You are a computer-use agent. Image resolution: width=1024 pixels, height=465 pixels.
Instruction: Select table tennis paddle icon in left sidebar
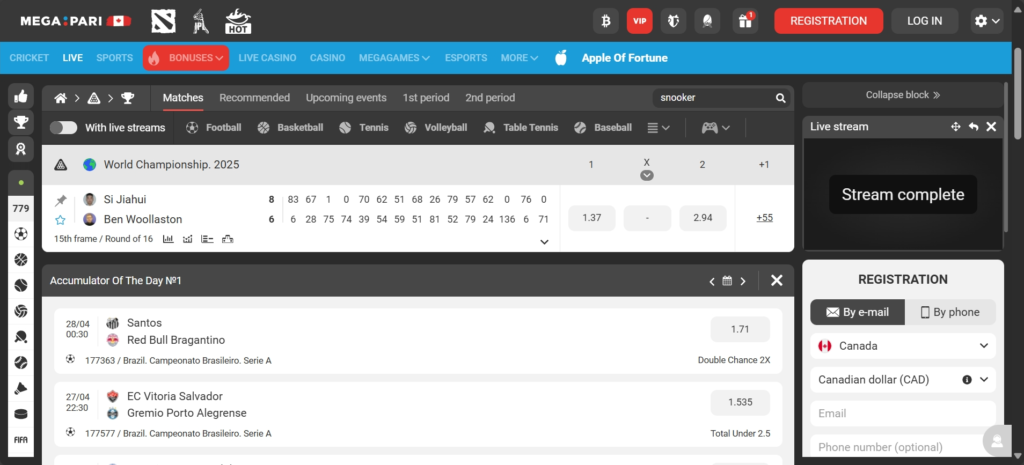point(21,337)
